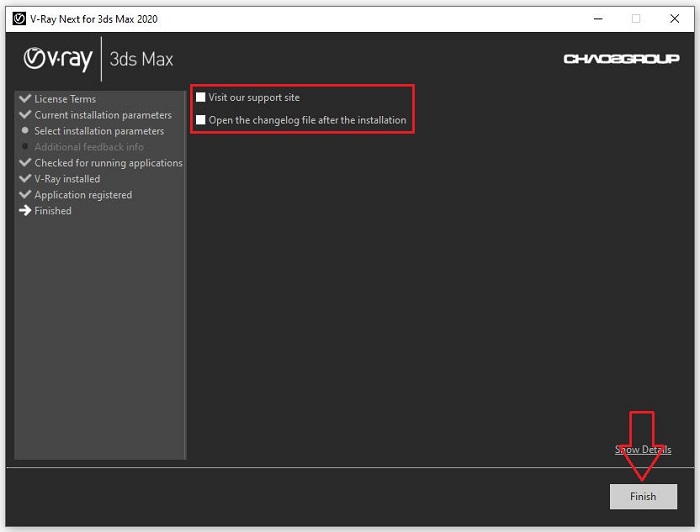Select the Checked for running applications step

(x=108, y=163)
